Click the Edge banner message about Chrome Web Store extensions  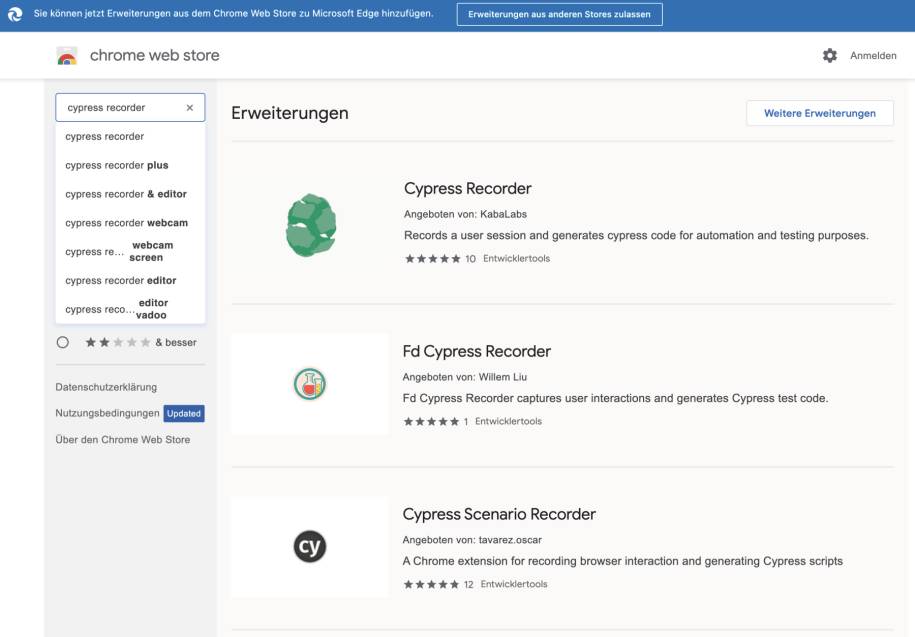tap(233, 13)
